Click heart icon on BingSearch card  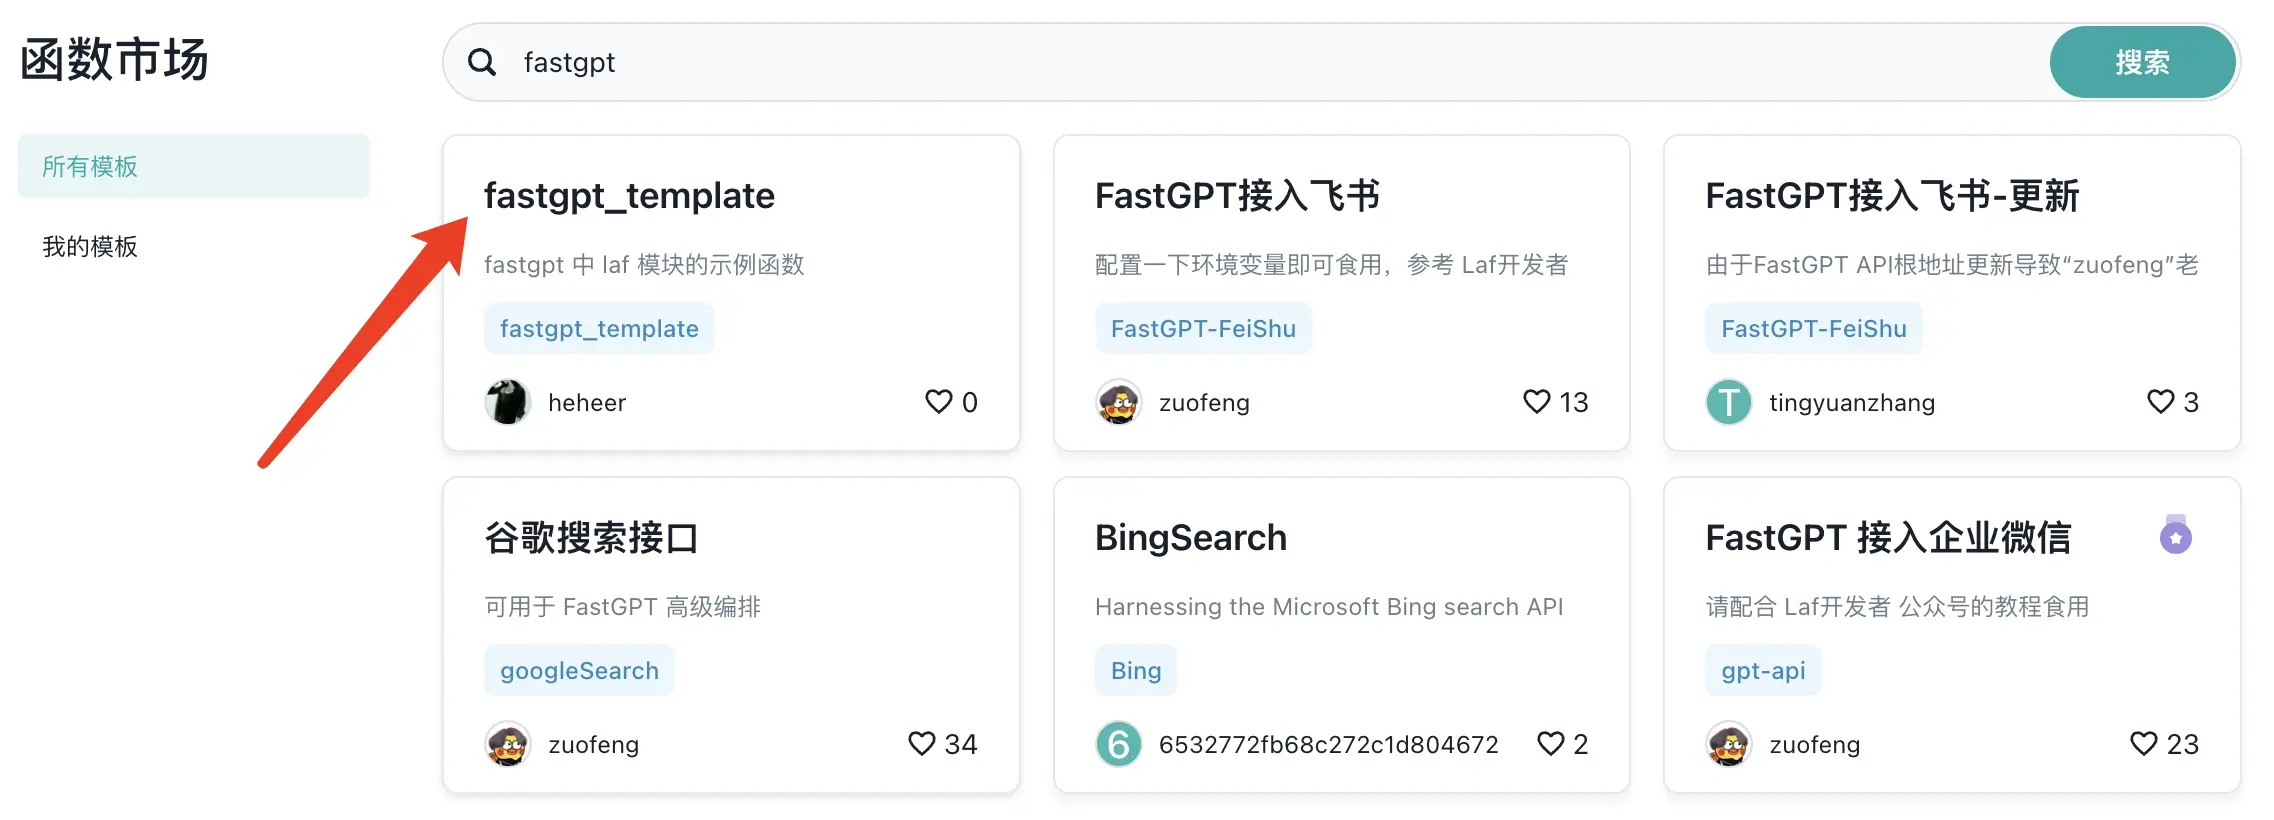click(x=1550, y=744)
